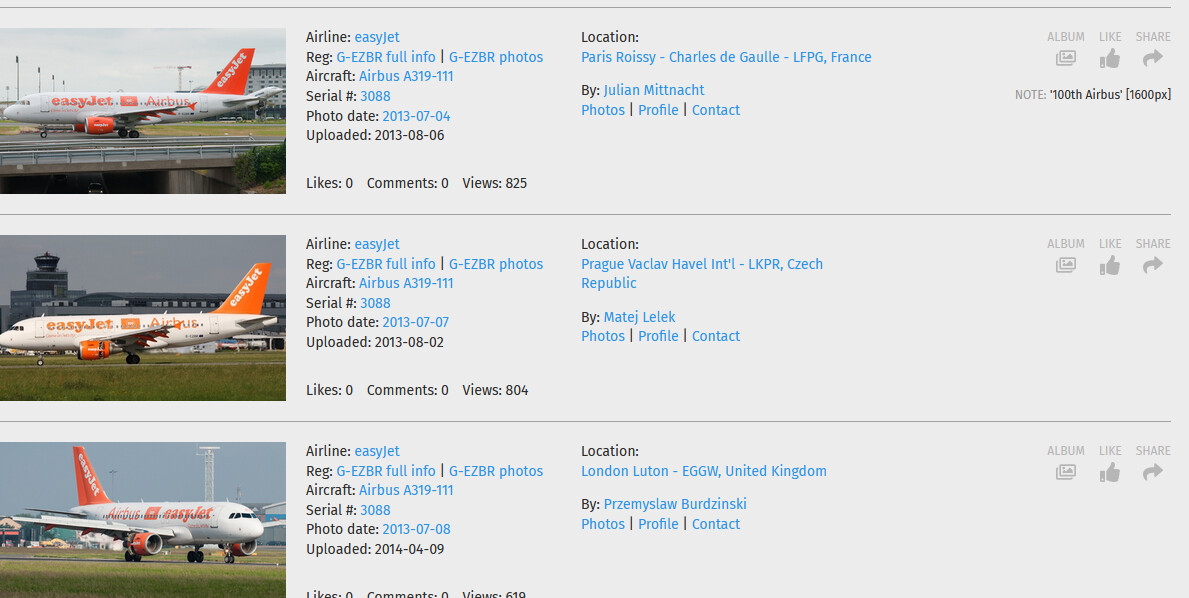This screenshot has height=598, width=1189.
Task: Share the London Luton photo
Action: point(1153,473)
